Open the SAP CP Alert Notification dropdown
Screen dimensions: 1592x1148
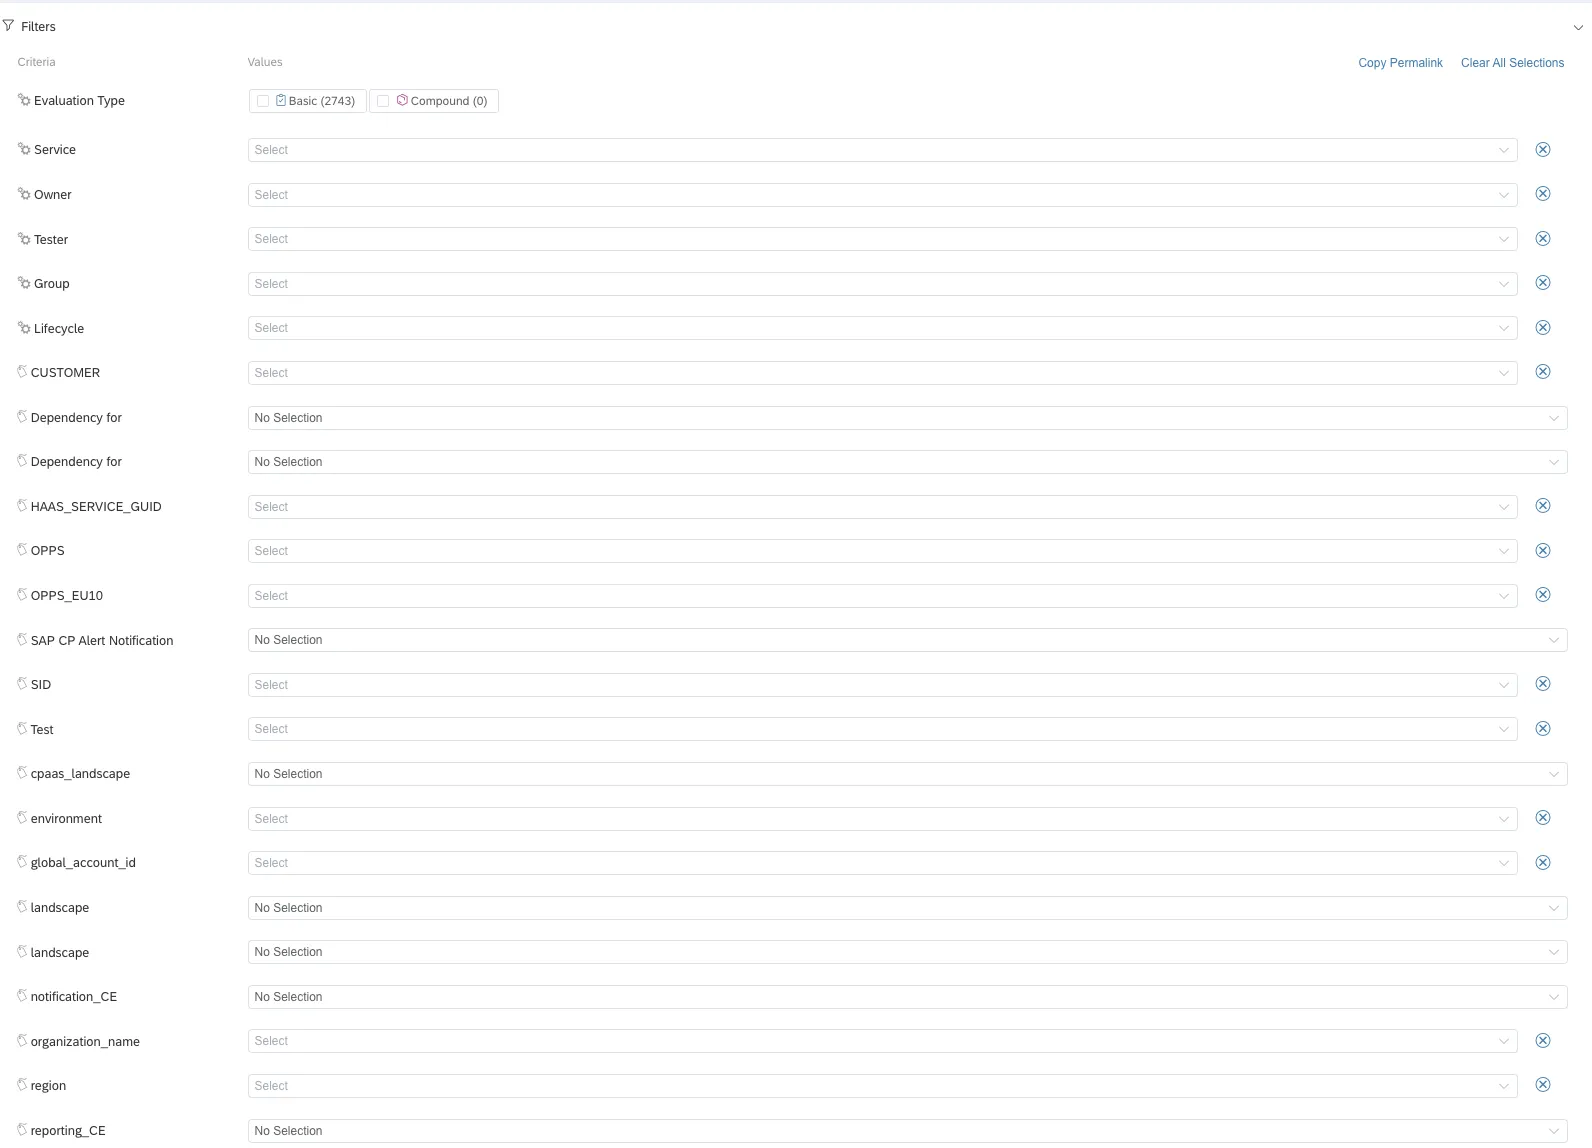click(x=906, y=640)
